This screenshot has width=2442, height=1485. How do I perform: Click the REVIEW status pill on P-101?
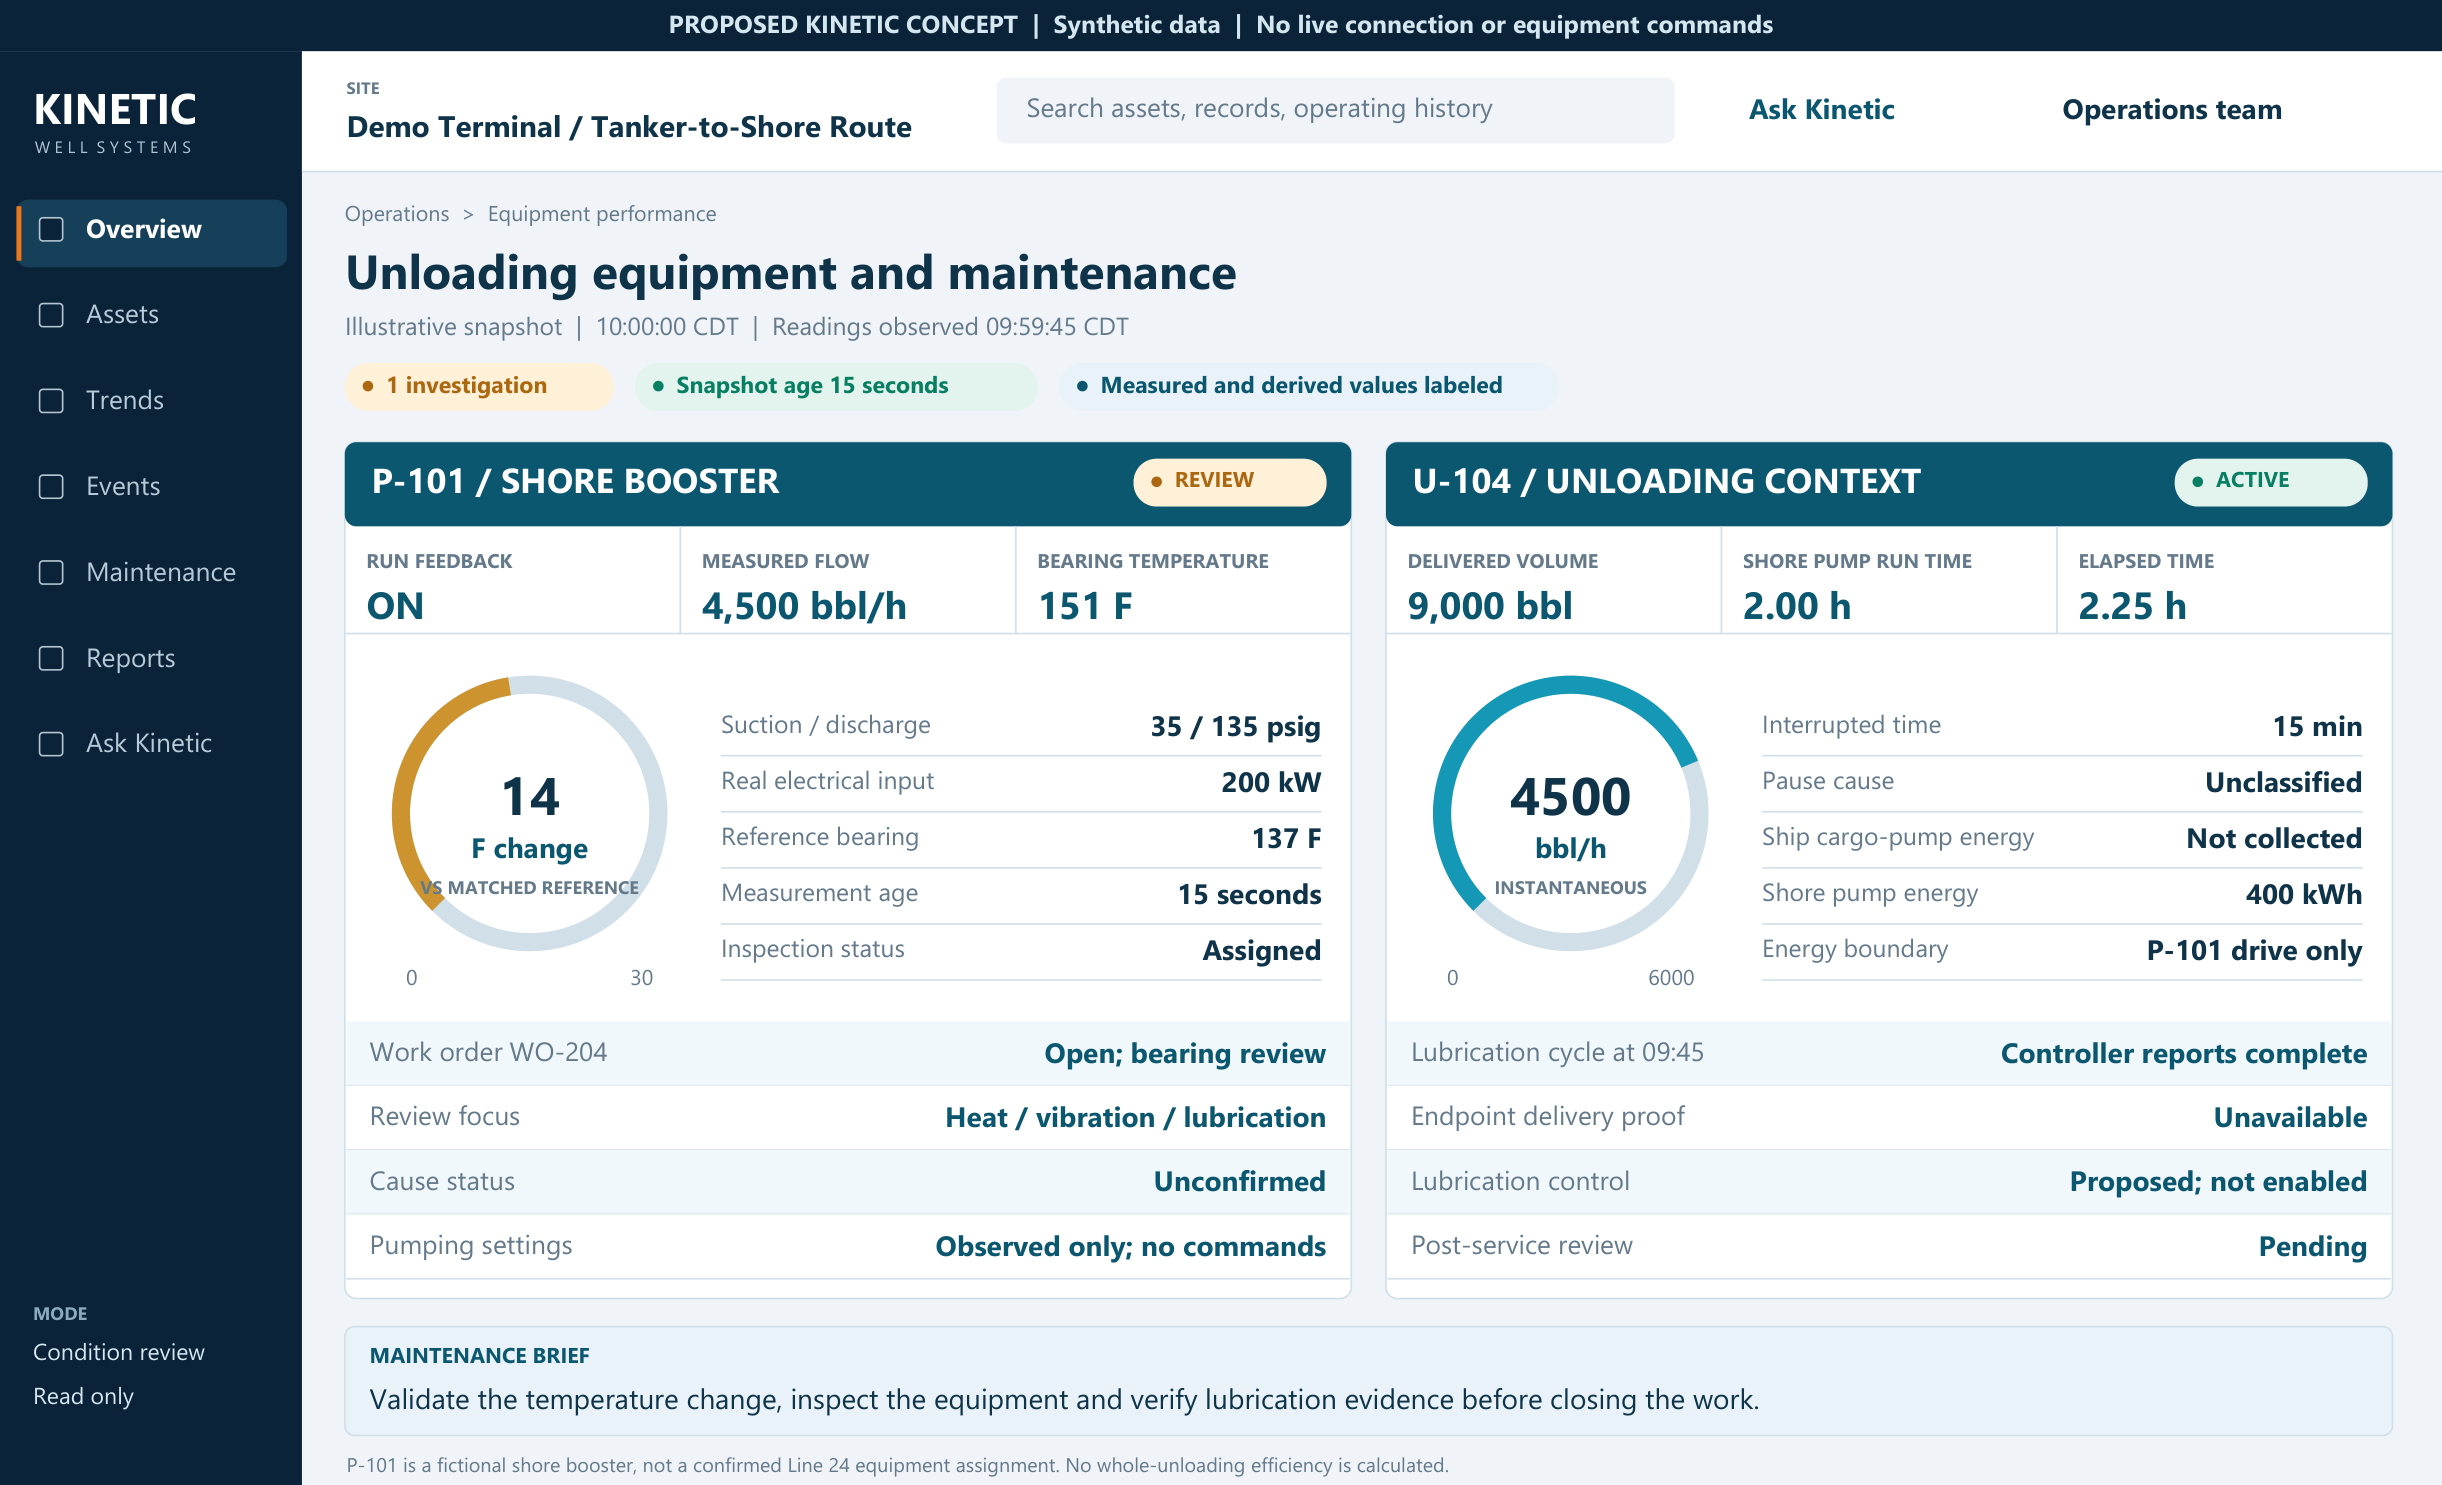(x=1229, y=481)
